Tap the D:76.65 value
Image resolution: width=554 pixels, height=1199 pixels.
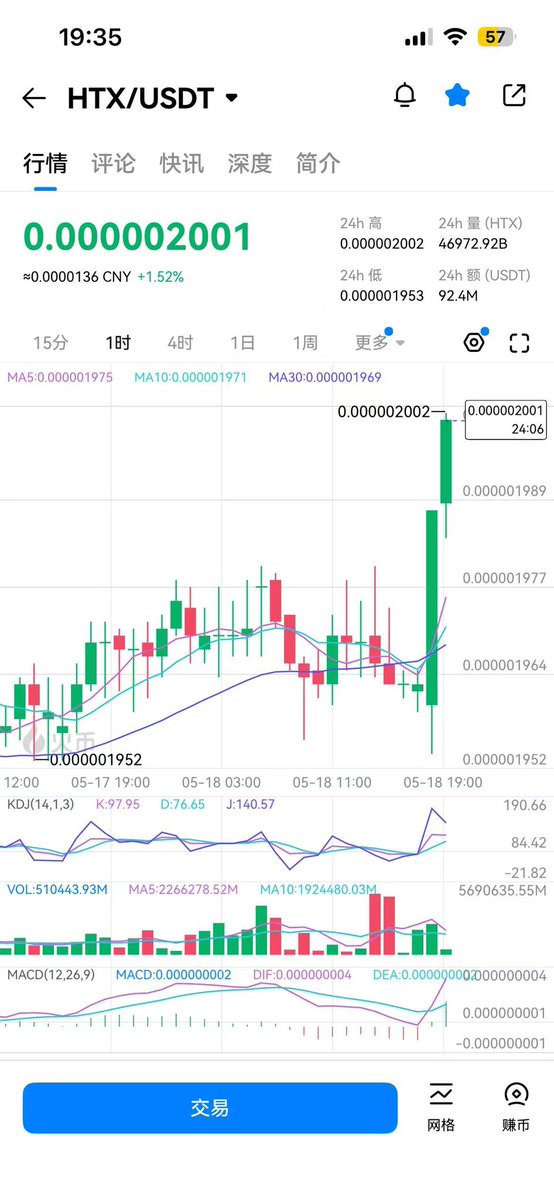click(x=183, y=804)
